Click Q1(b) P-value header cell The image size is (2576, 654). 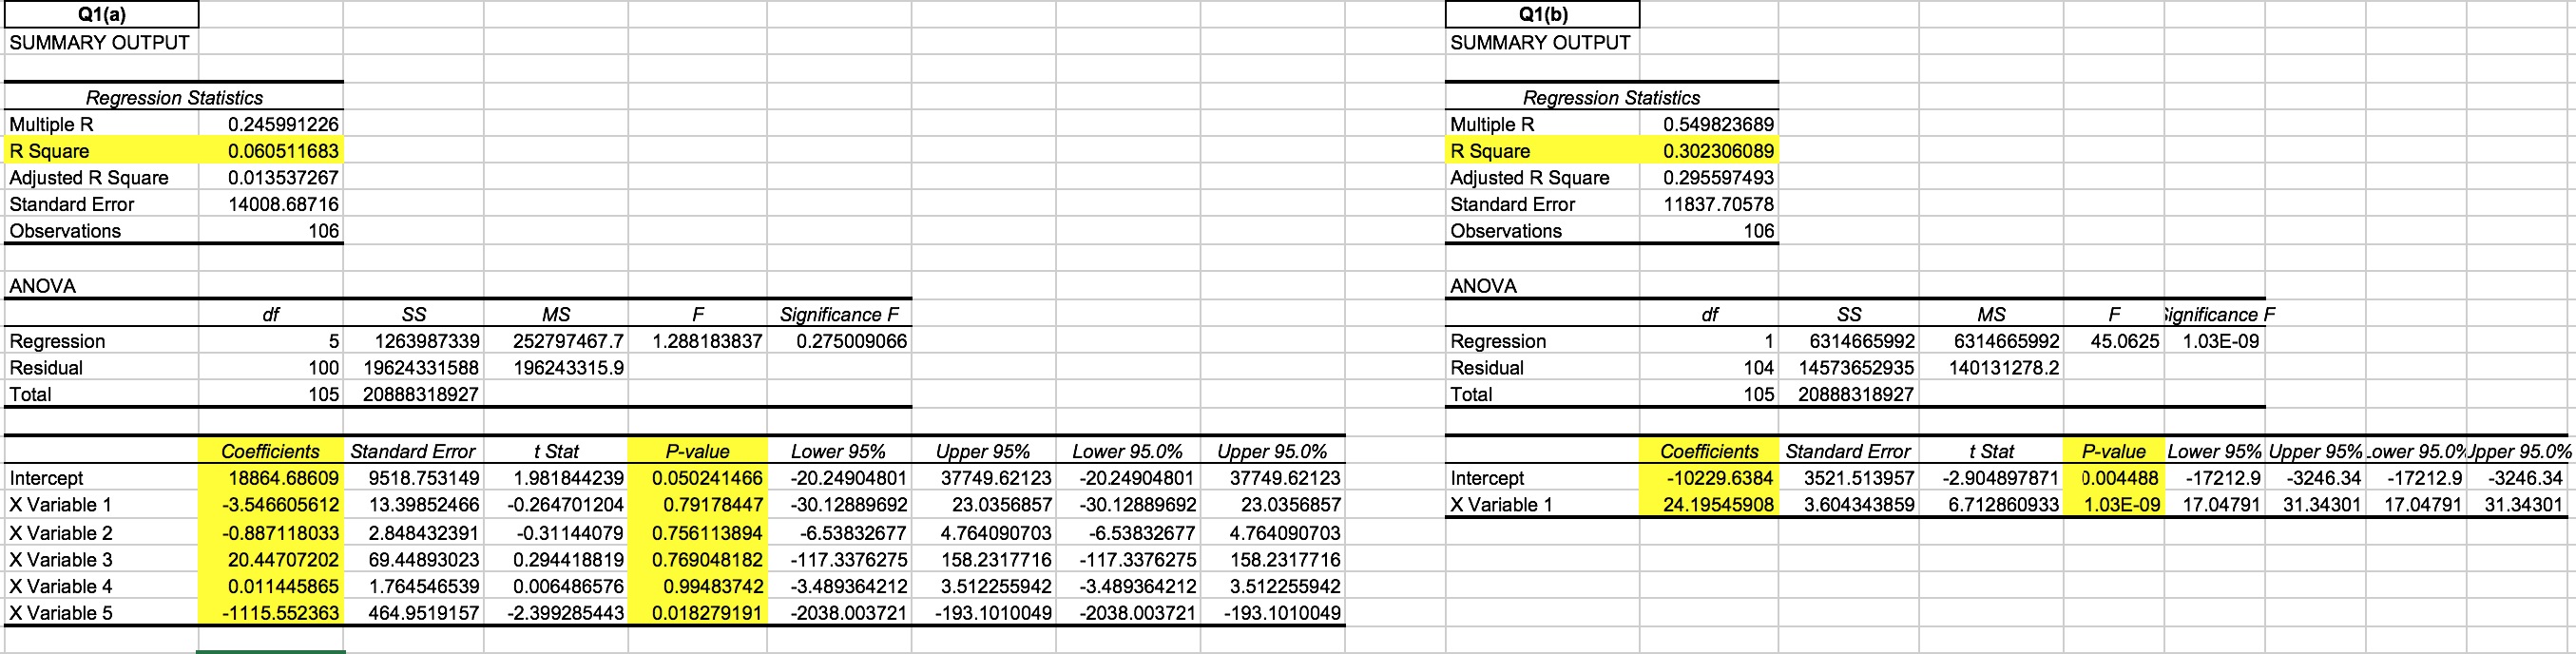(2115, 451)
